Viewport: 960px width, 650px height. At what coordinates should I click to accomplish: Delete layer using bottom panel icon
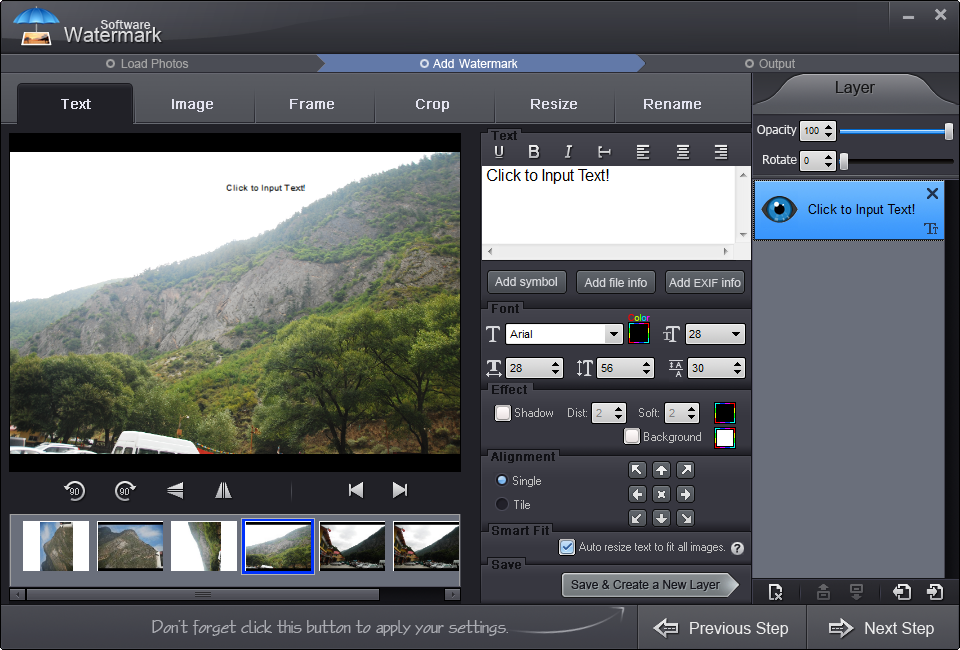pyautogui.click(x=776, y=592)
